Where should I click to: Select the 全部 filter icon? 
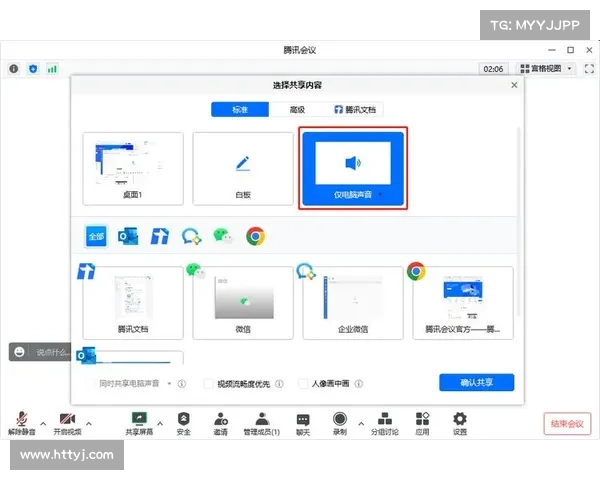[96, 236]
